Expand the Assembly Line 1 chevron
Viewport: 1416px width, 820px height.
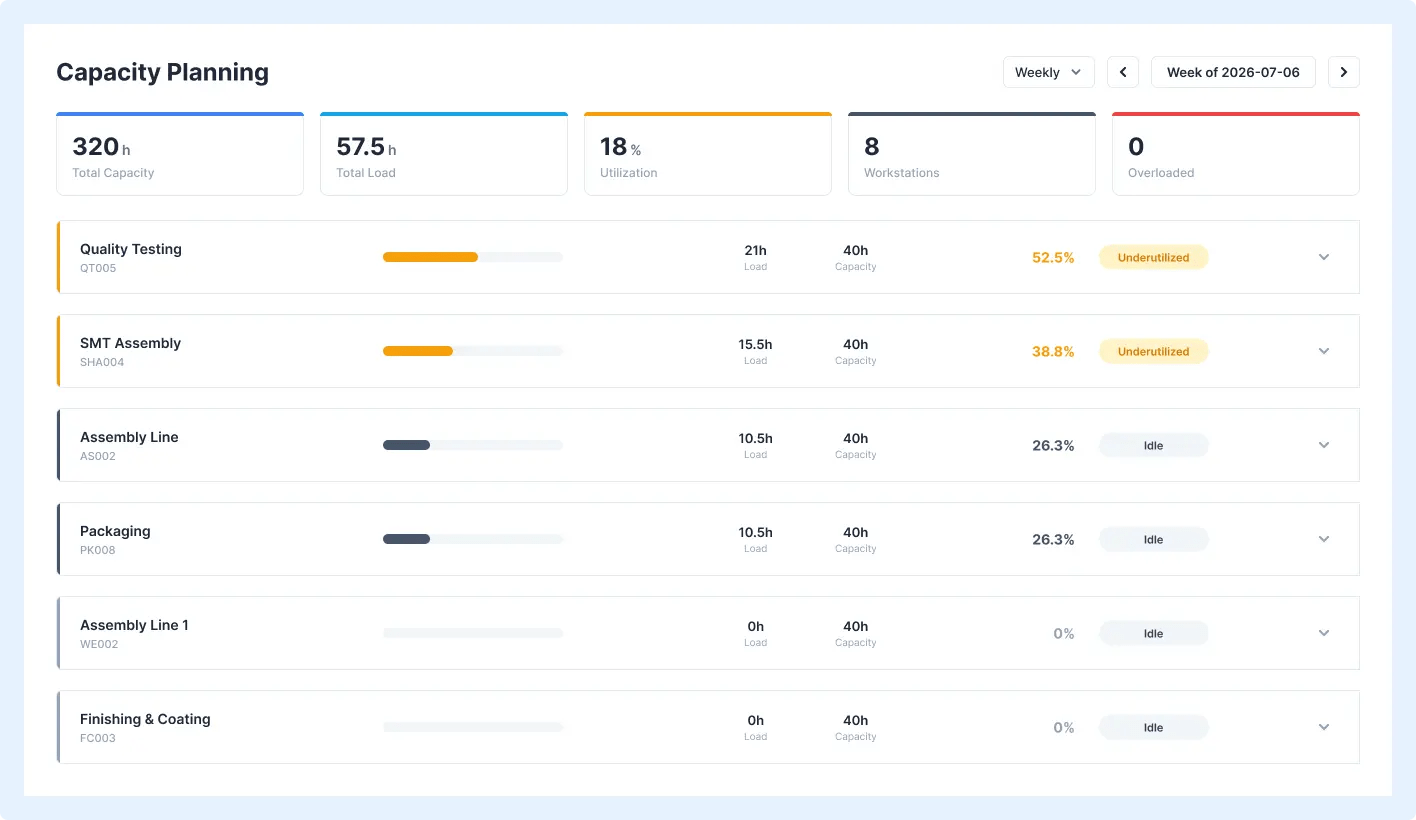pyautogui.click(x=1324, y=633)
